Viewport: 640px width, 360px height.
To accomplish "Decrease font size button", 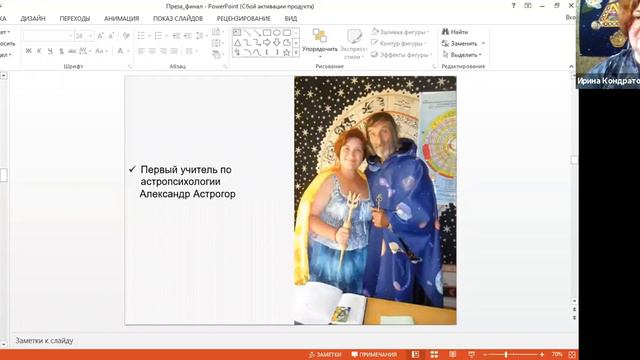I will click(x=111, y=36).
